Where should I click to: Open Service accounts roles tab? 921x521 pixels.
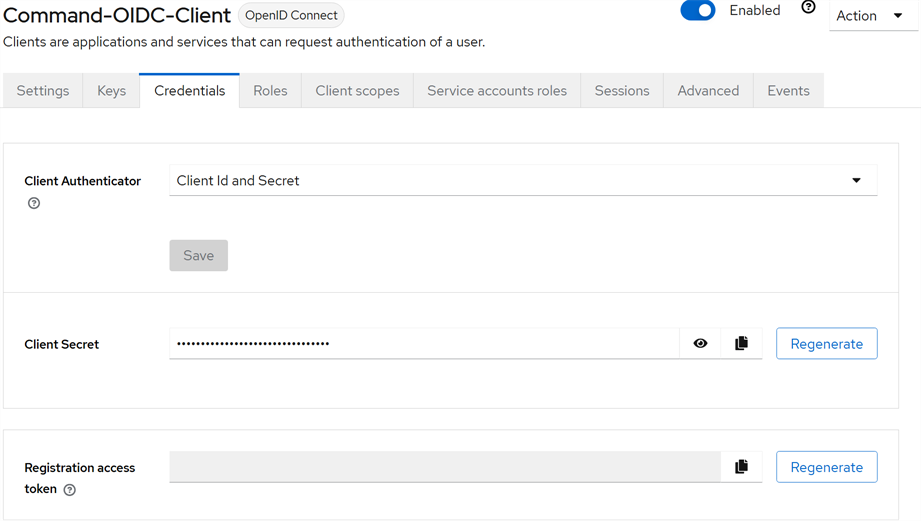(497, 91)
